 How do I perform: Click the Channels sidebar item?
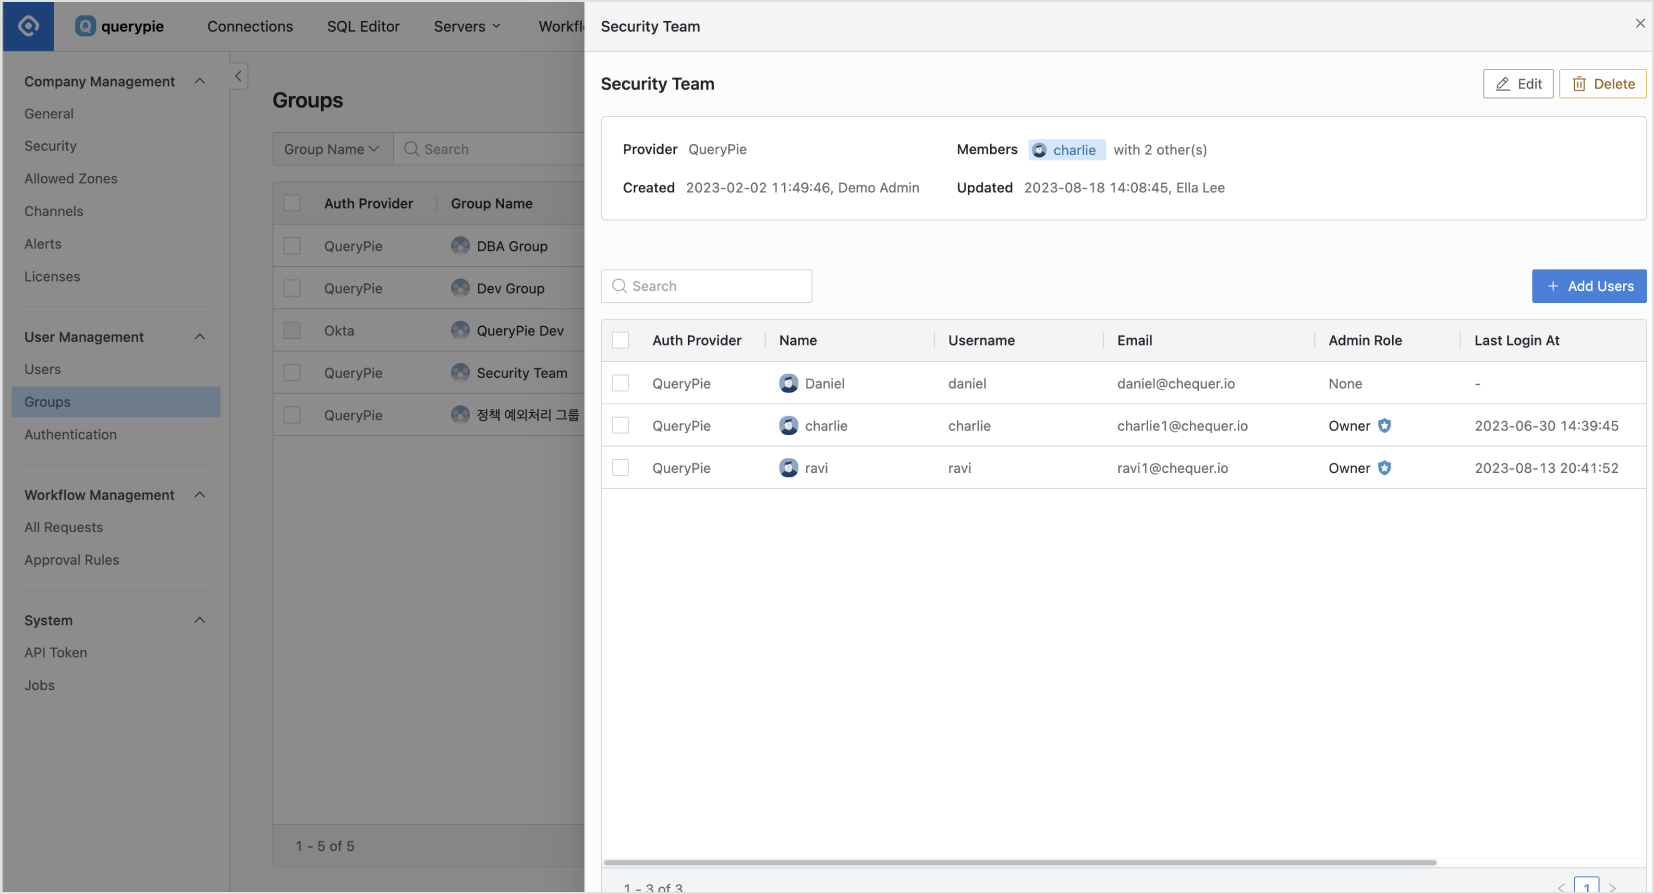coord(54,211)
